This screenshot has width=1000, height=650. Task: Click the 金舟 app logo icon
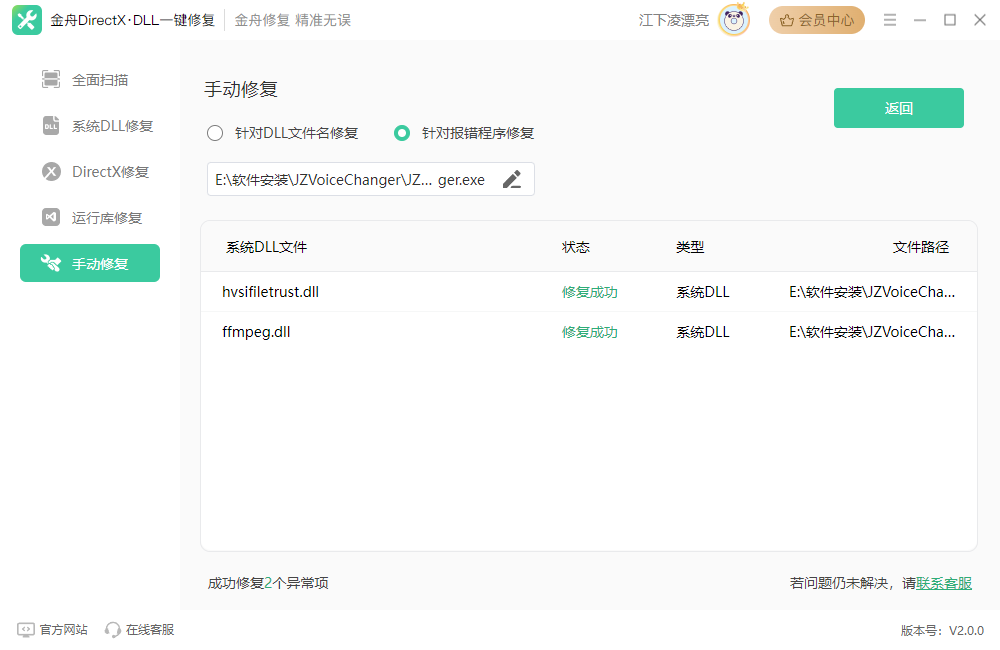coord(27,20)
